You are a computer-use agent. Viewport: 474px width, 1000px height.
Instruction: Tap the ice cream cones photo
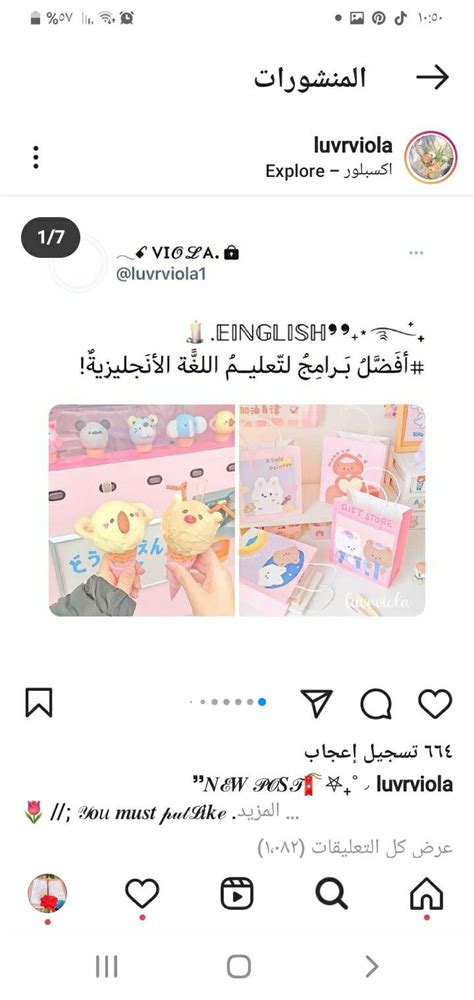pyautogui.click(x=142, y=510)
